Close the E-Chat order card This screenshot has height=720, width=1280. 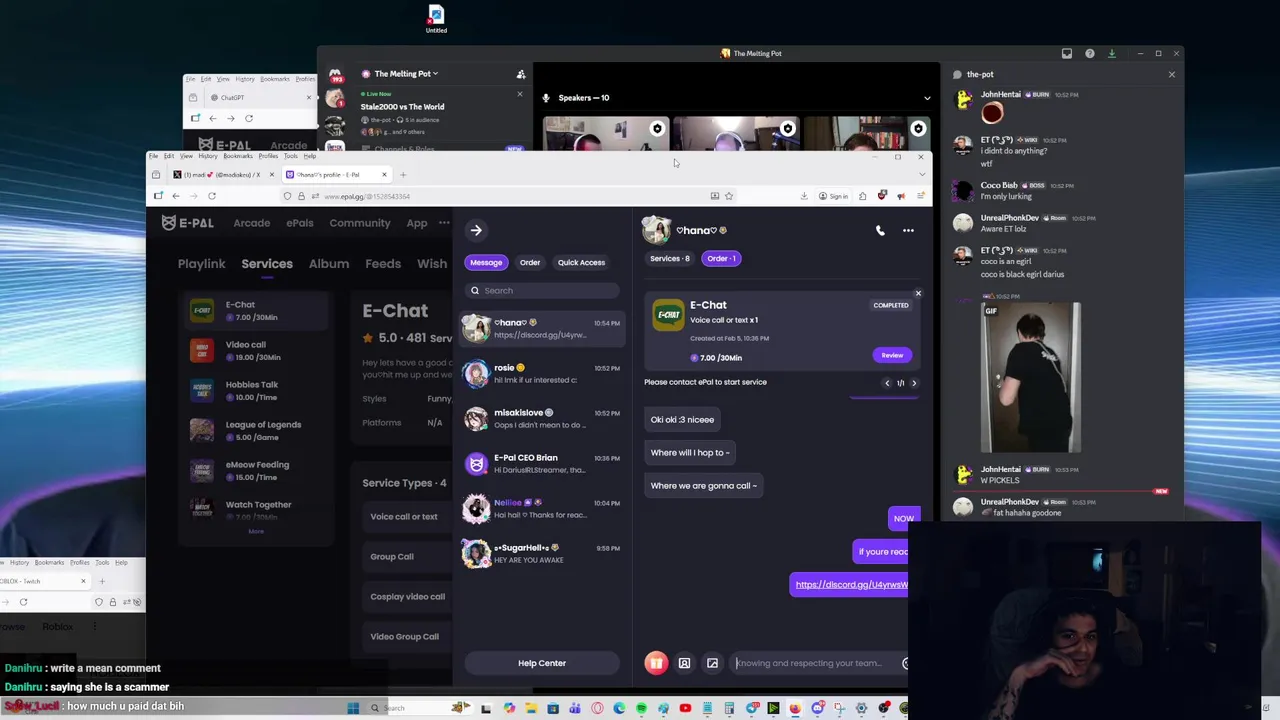pyautogui.click(x=918, y=294)
